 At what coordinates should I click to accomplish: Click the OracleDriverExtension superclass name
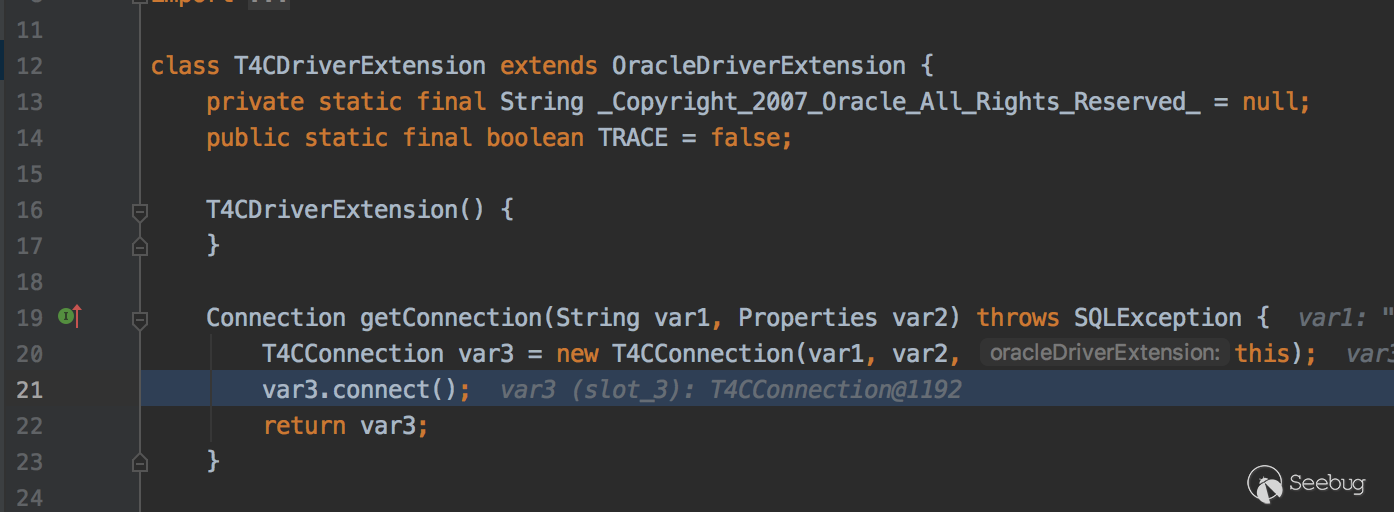point(758,66)
